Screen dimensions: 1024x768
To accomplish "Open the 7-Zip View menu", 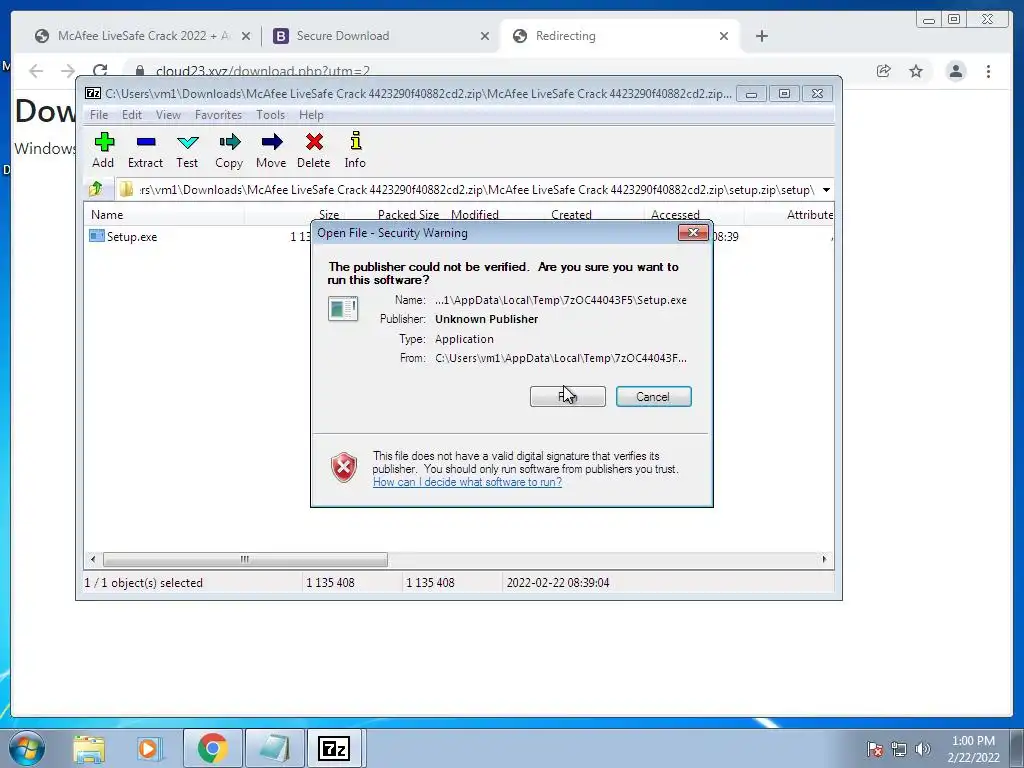I will point(168,115).
